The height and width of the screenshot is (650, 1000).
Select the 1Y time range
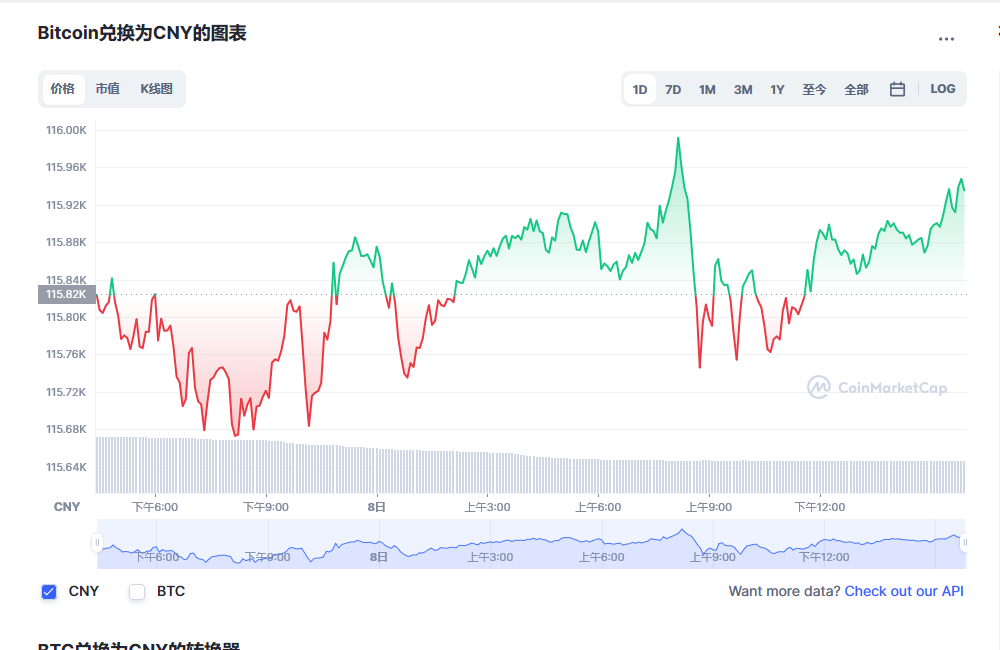pyautogui.click(x=777, y=89)
